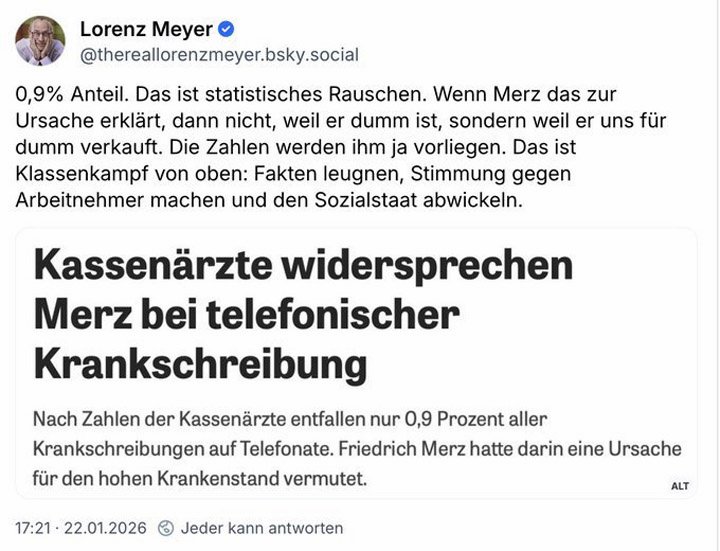
Task: Open the @thereallorenzmeyer.bsky.social handle link
Action: 218,55
